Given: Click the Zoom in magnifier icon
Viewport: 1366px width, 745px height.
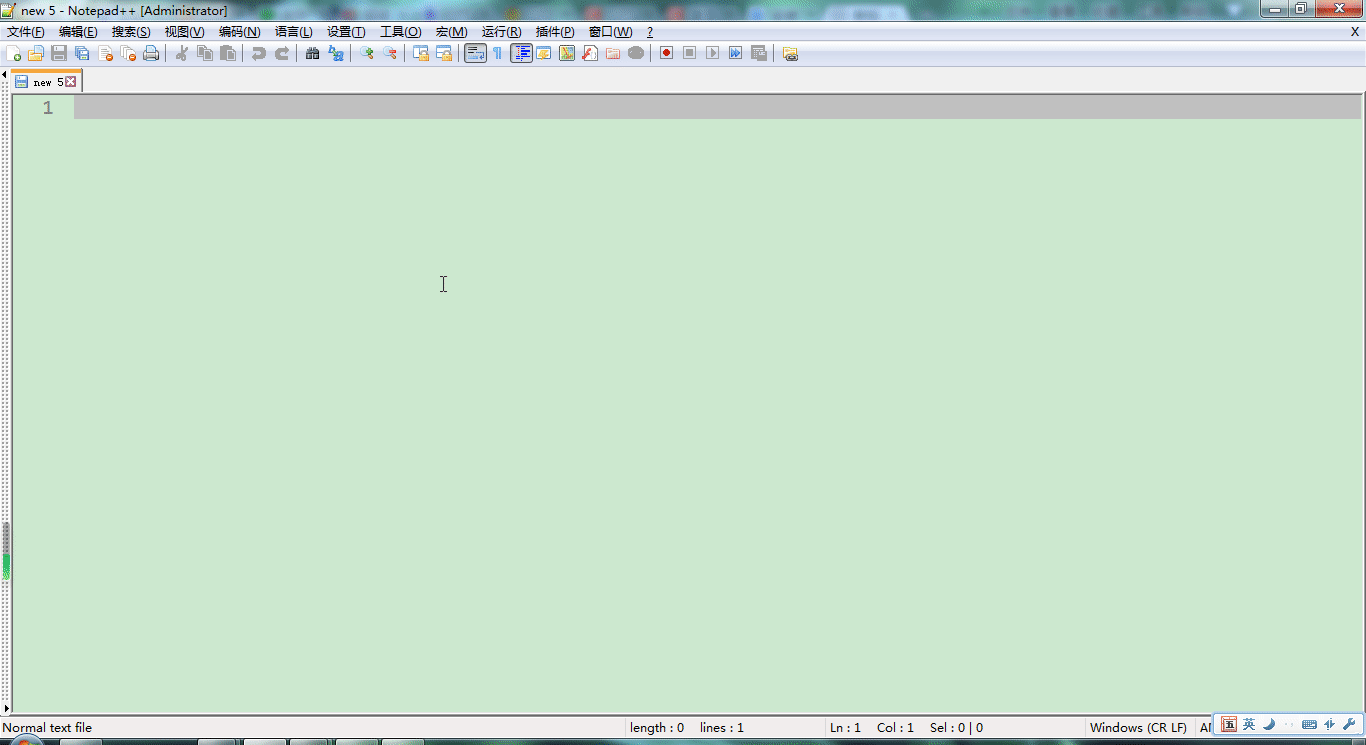Looking at the screenshot, I should (x=367, y=53).
